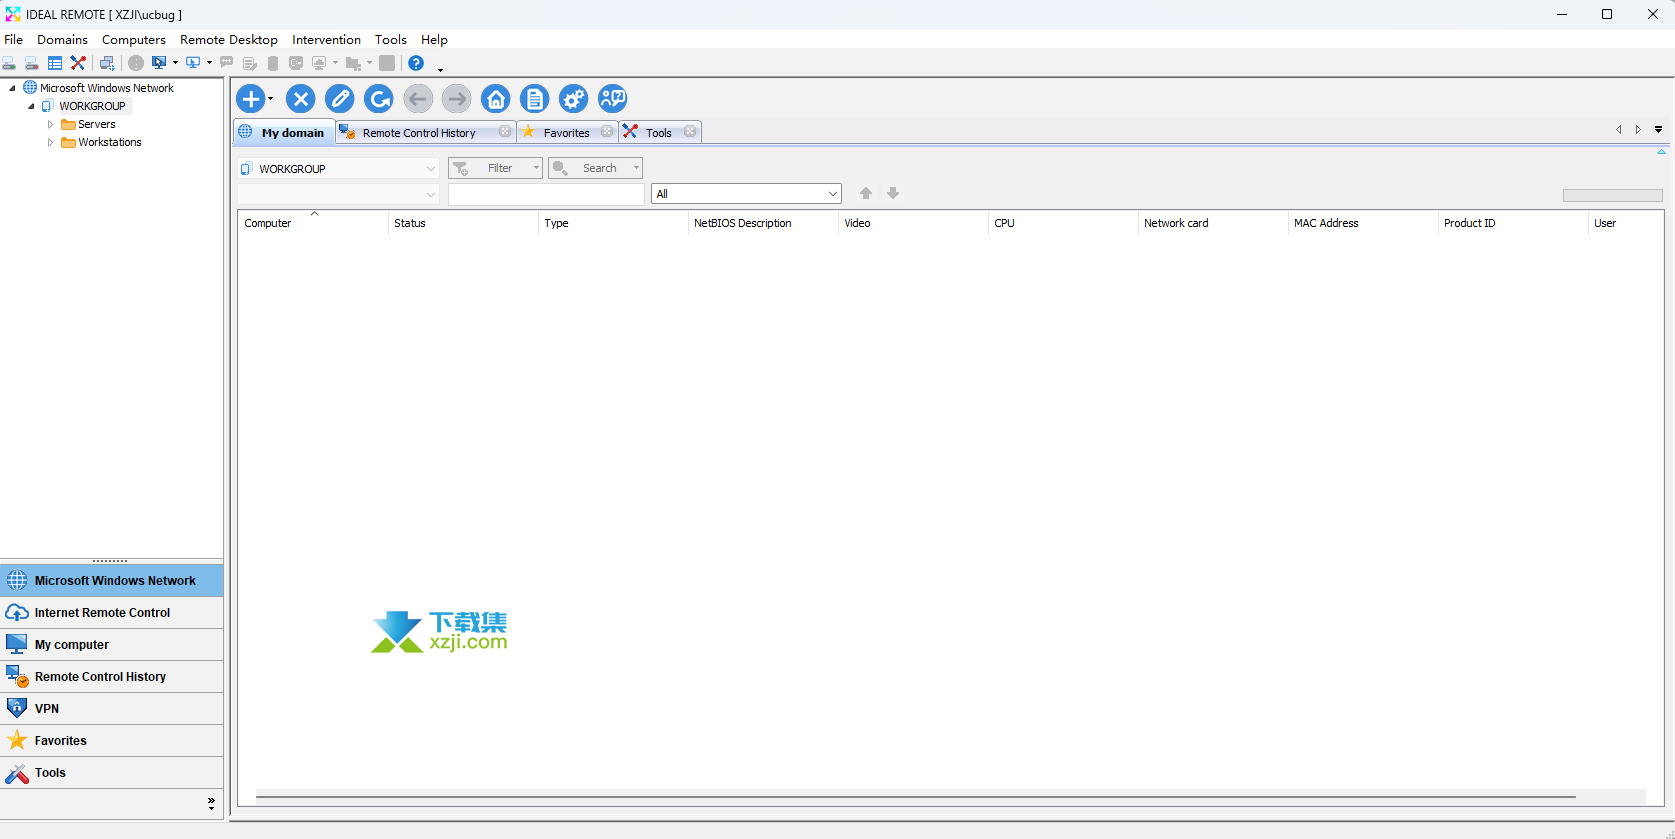Screen dimensions: 1675x839
Task: Click the first computer icon with green light
Action: (x=9, y=63)
